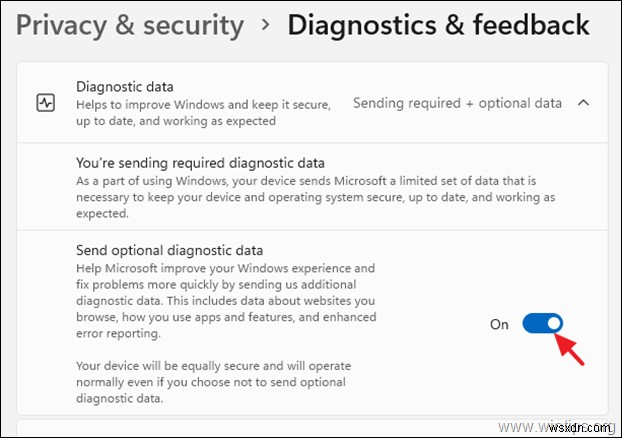Click the red arrow annotation pointer
The height and width of the screenshot is (438, 622).
pyautogui.click(x=570, y=349)
